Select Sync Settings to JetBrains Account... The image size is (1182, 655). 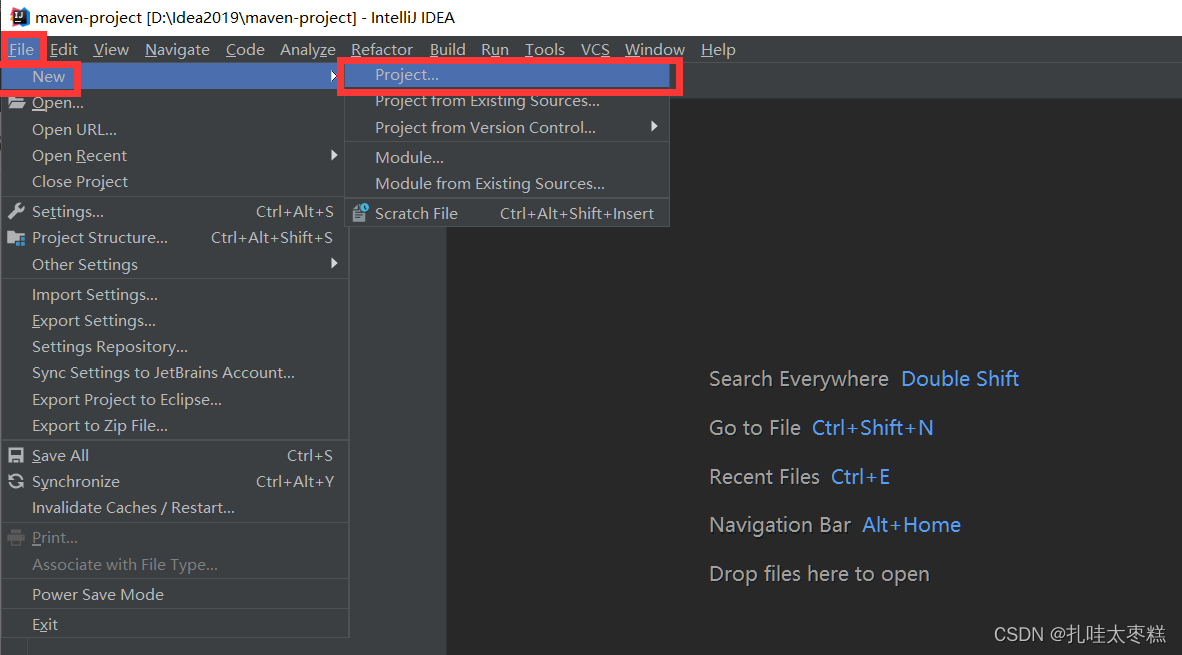tap(175, 372)
